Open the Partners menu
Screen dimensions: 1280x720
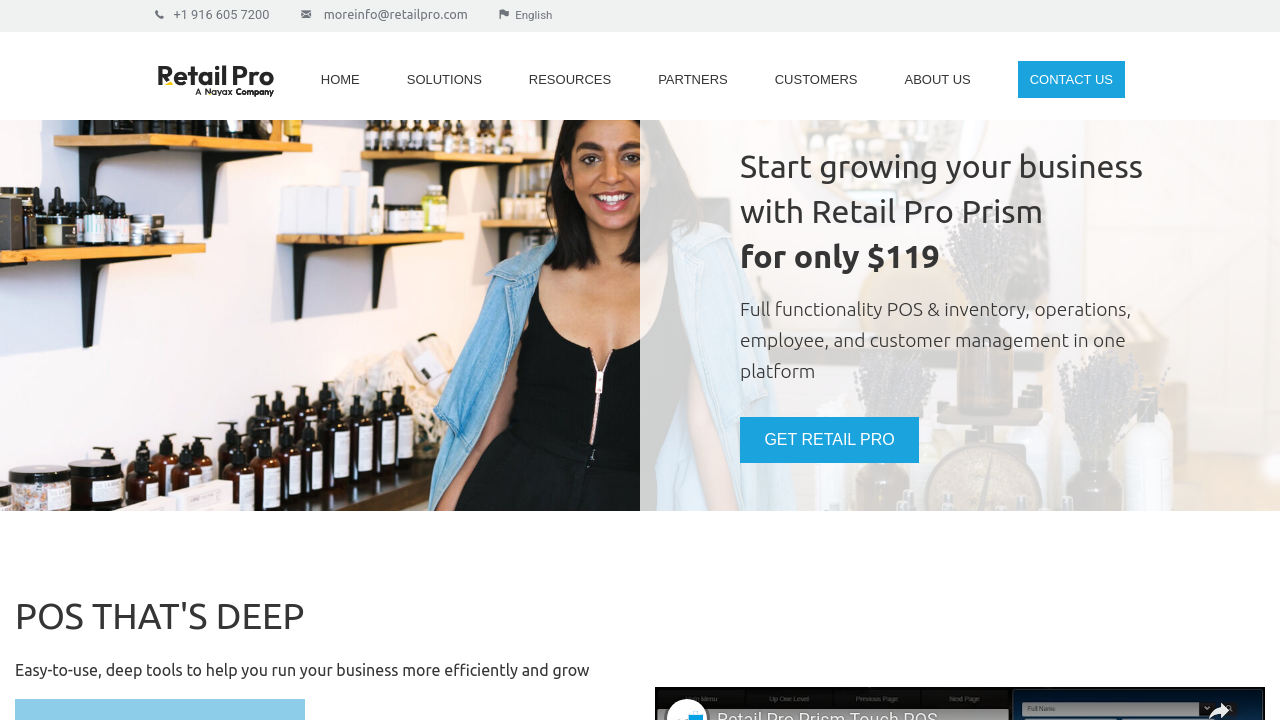tap(693, 80)
